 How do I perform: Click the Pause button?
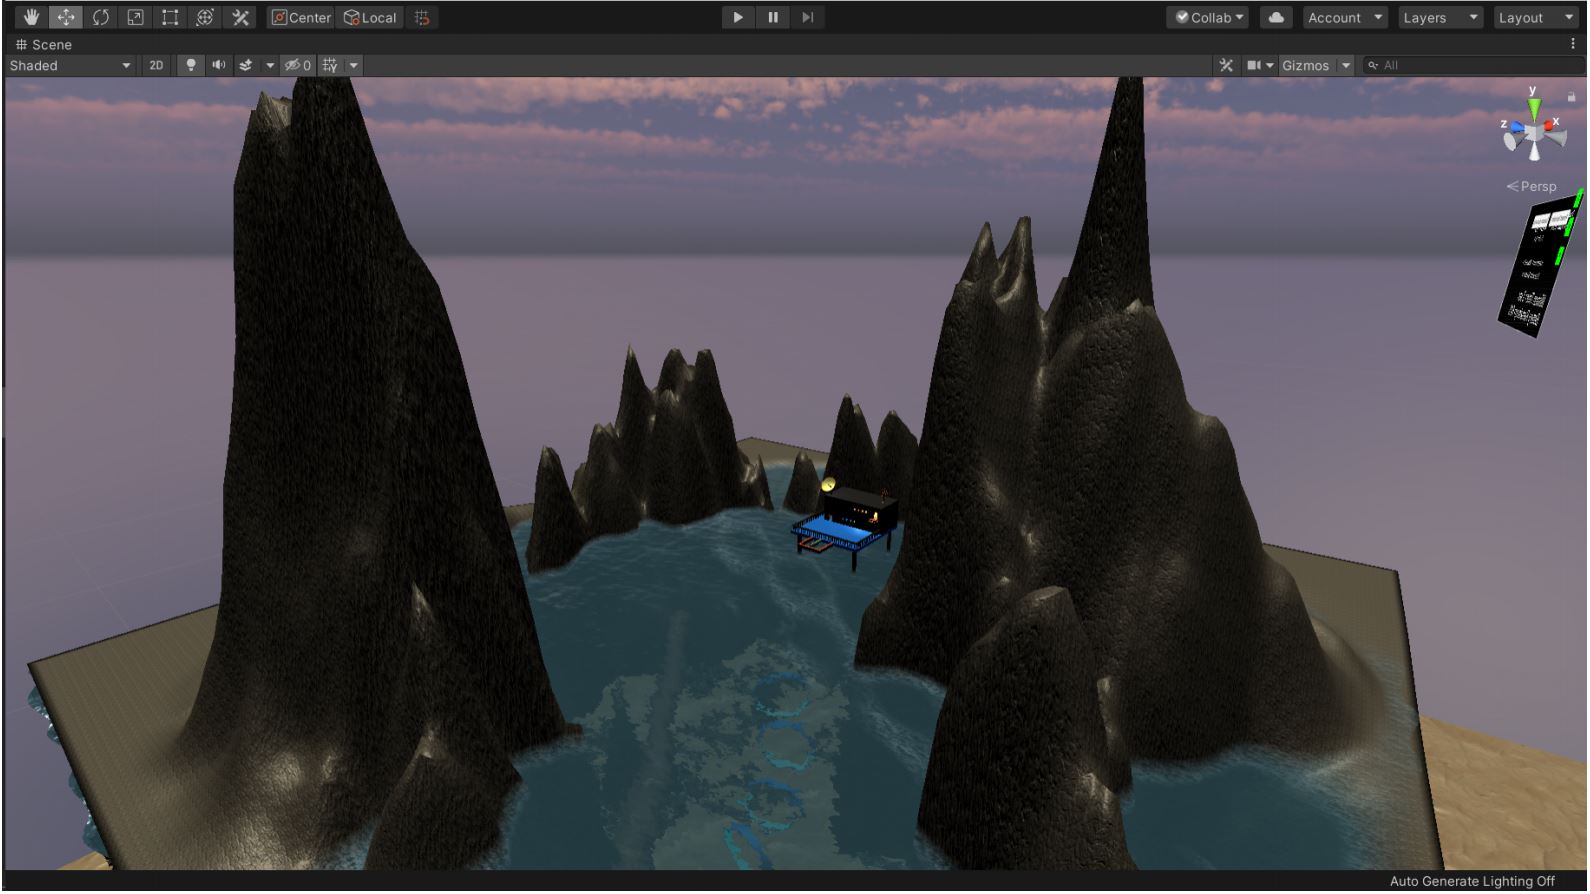(773, 17)
